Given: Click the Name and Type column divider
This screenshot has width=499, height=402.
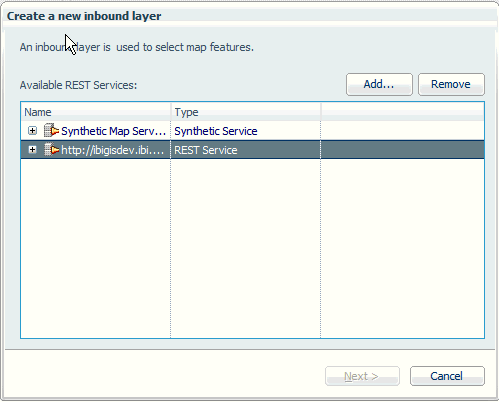Looking at the screenshot, I should pyautogui.click(x=171, y=112).
